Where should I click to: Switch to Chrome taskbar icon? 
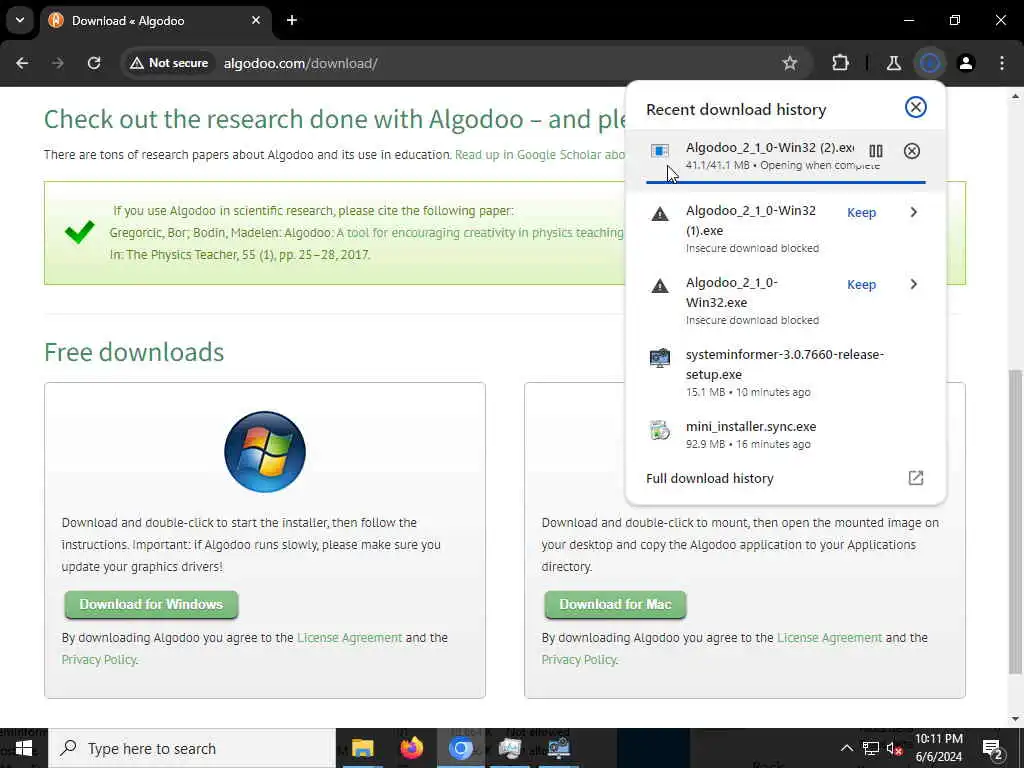[x=460, y=748]
